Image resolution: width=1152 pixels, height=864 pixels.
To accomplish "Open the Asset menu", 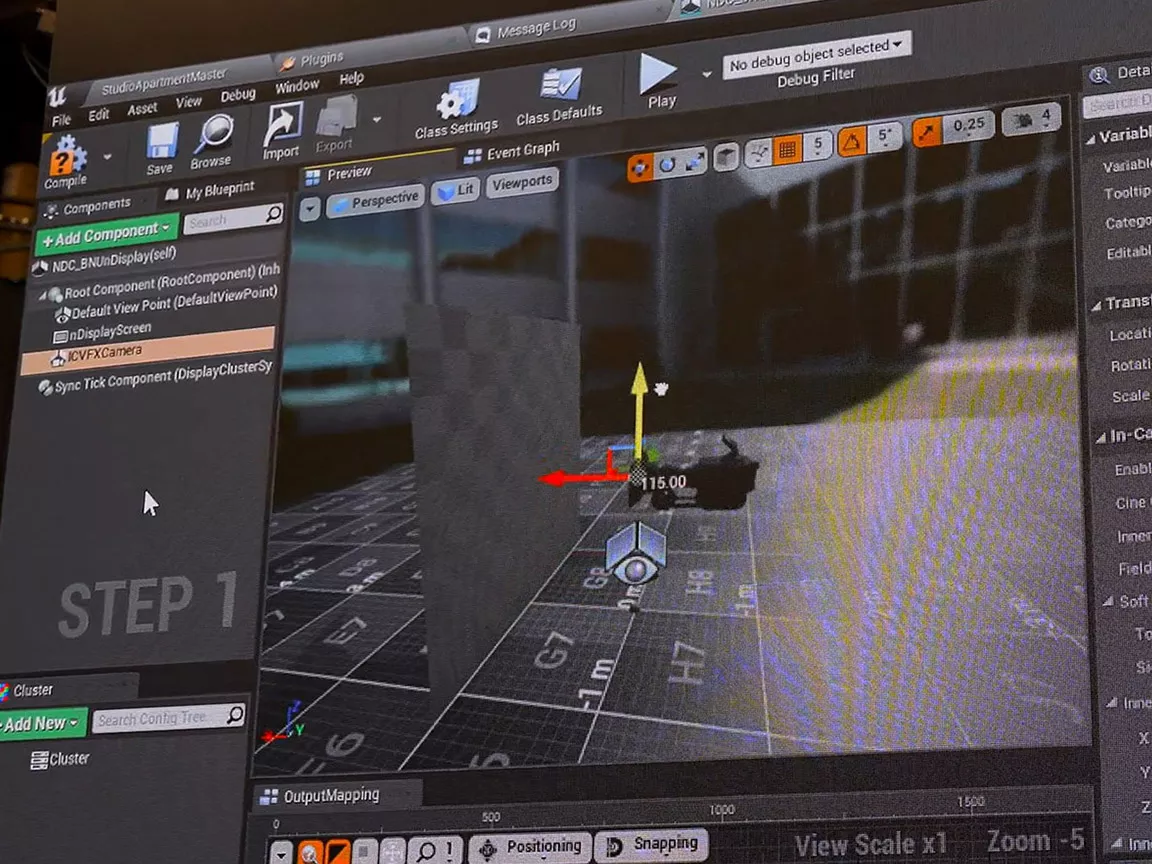I will pos(142,109).
